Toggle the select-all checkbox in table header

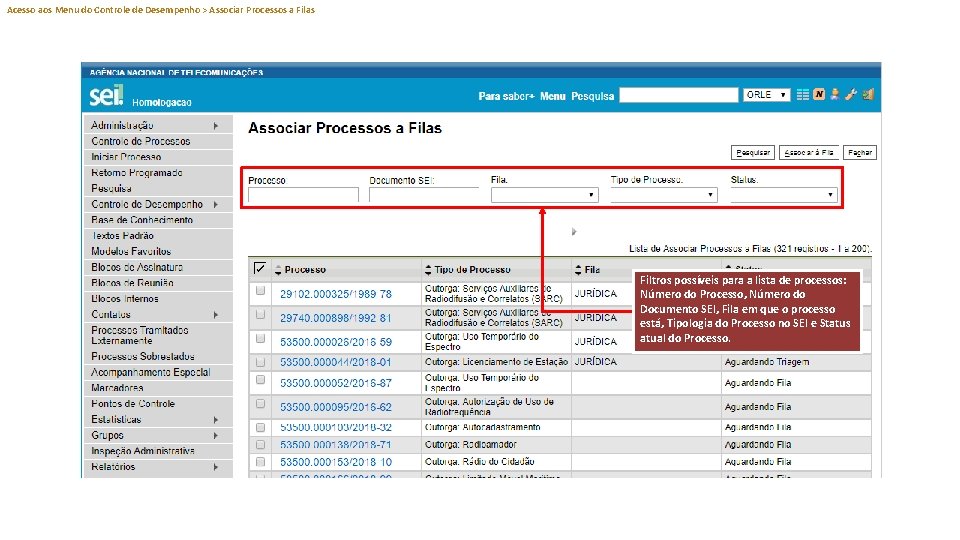[x=260, y=268]
